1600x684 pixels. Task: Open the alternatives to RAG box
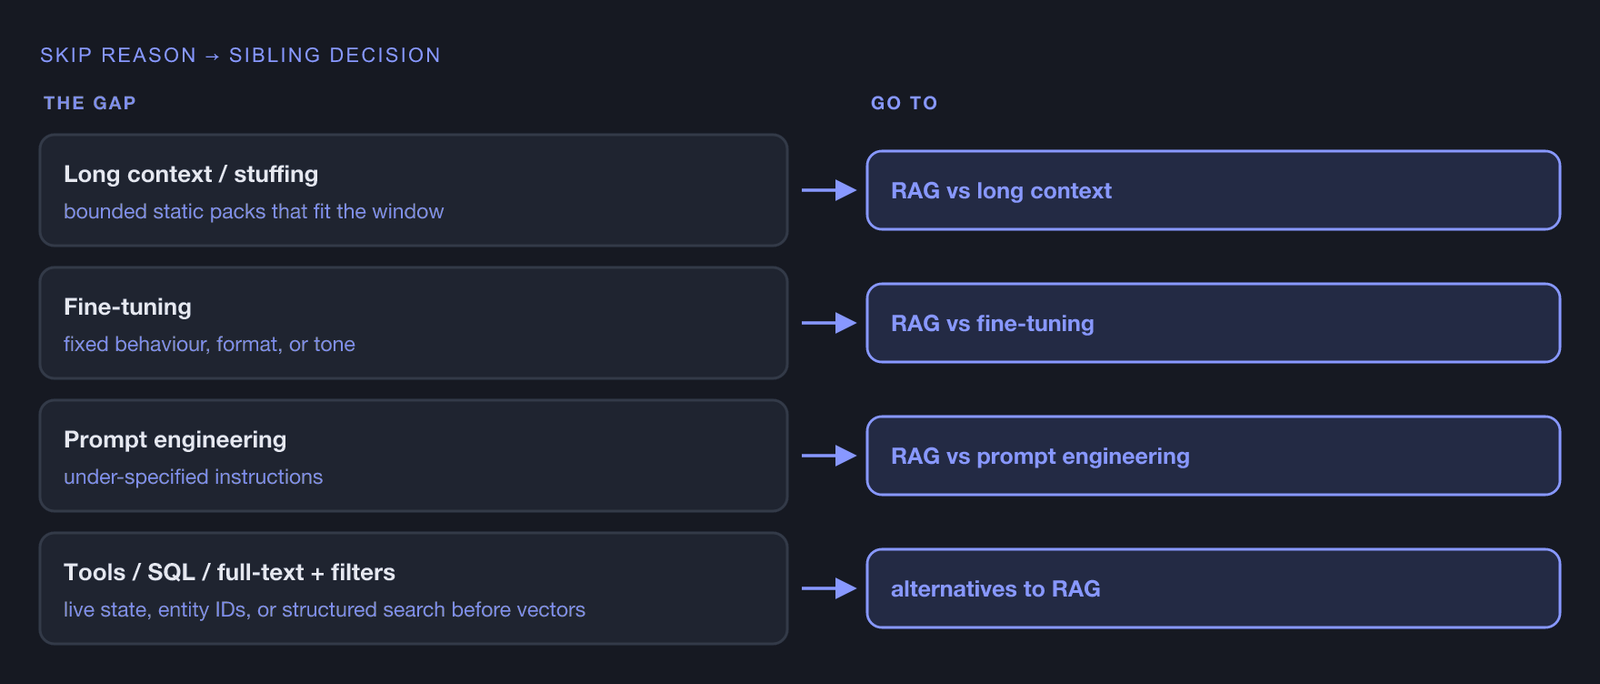coord(1213,589)
